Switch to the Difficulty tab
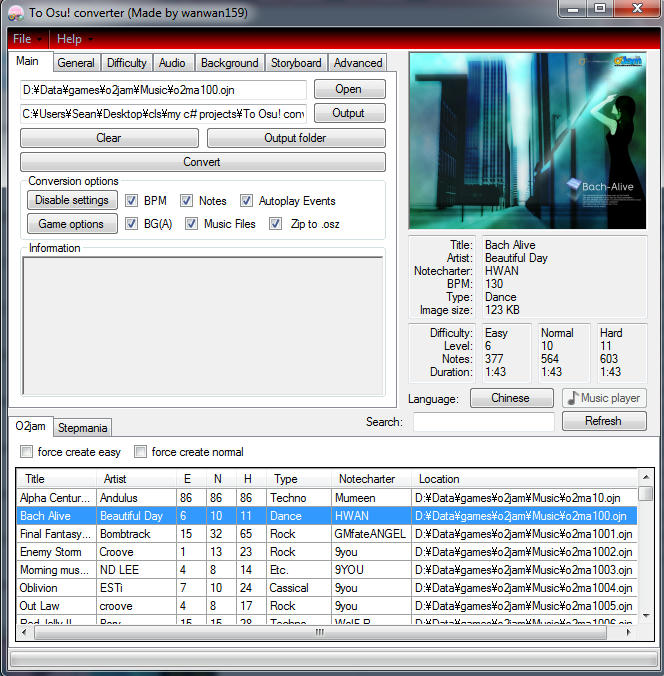The height and width of the screenshot is (676, 664). pyautogui.click(x=126, y=63)
